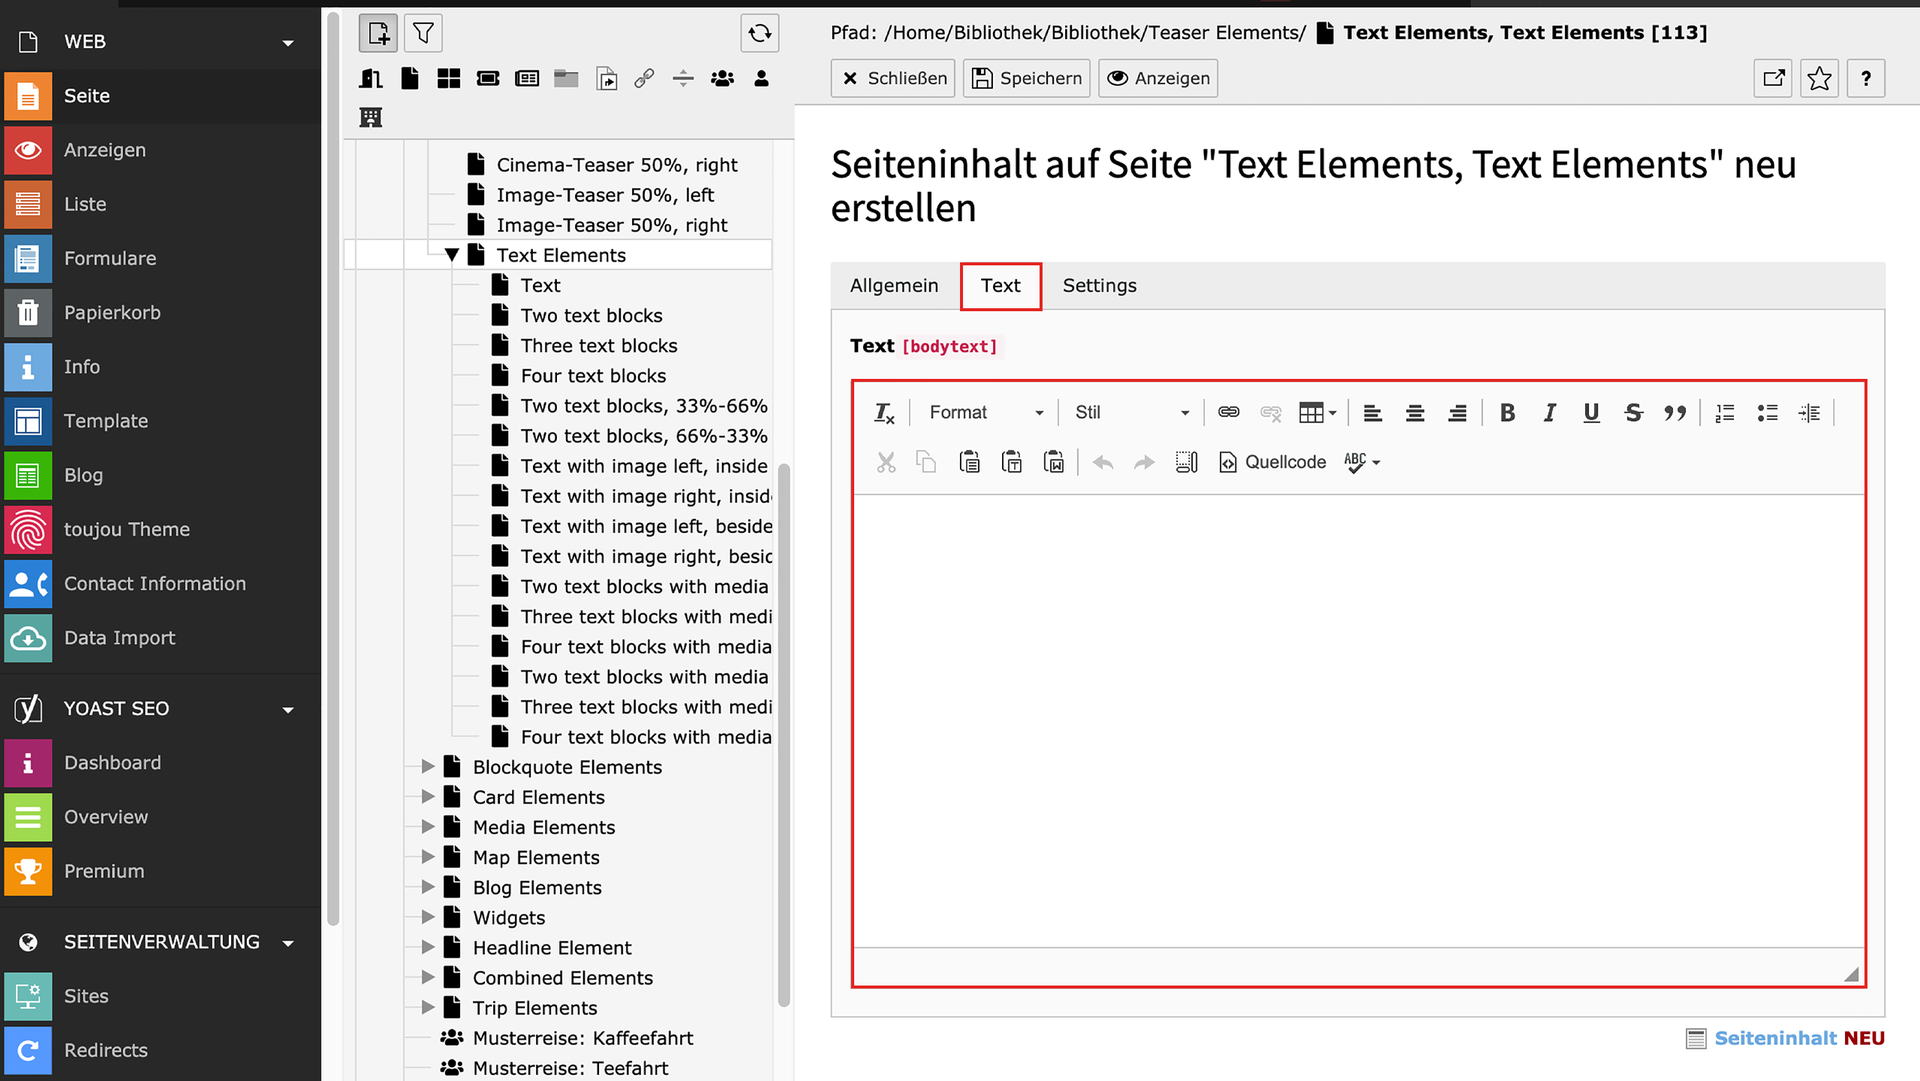Toggle strikethrough formatting
This screenshot has width=1920, height=1081.
point(1633,413)
